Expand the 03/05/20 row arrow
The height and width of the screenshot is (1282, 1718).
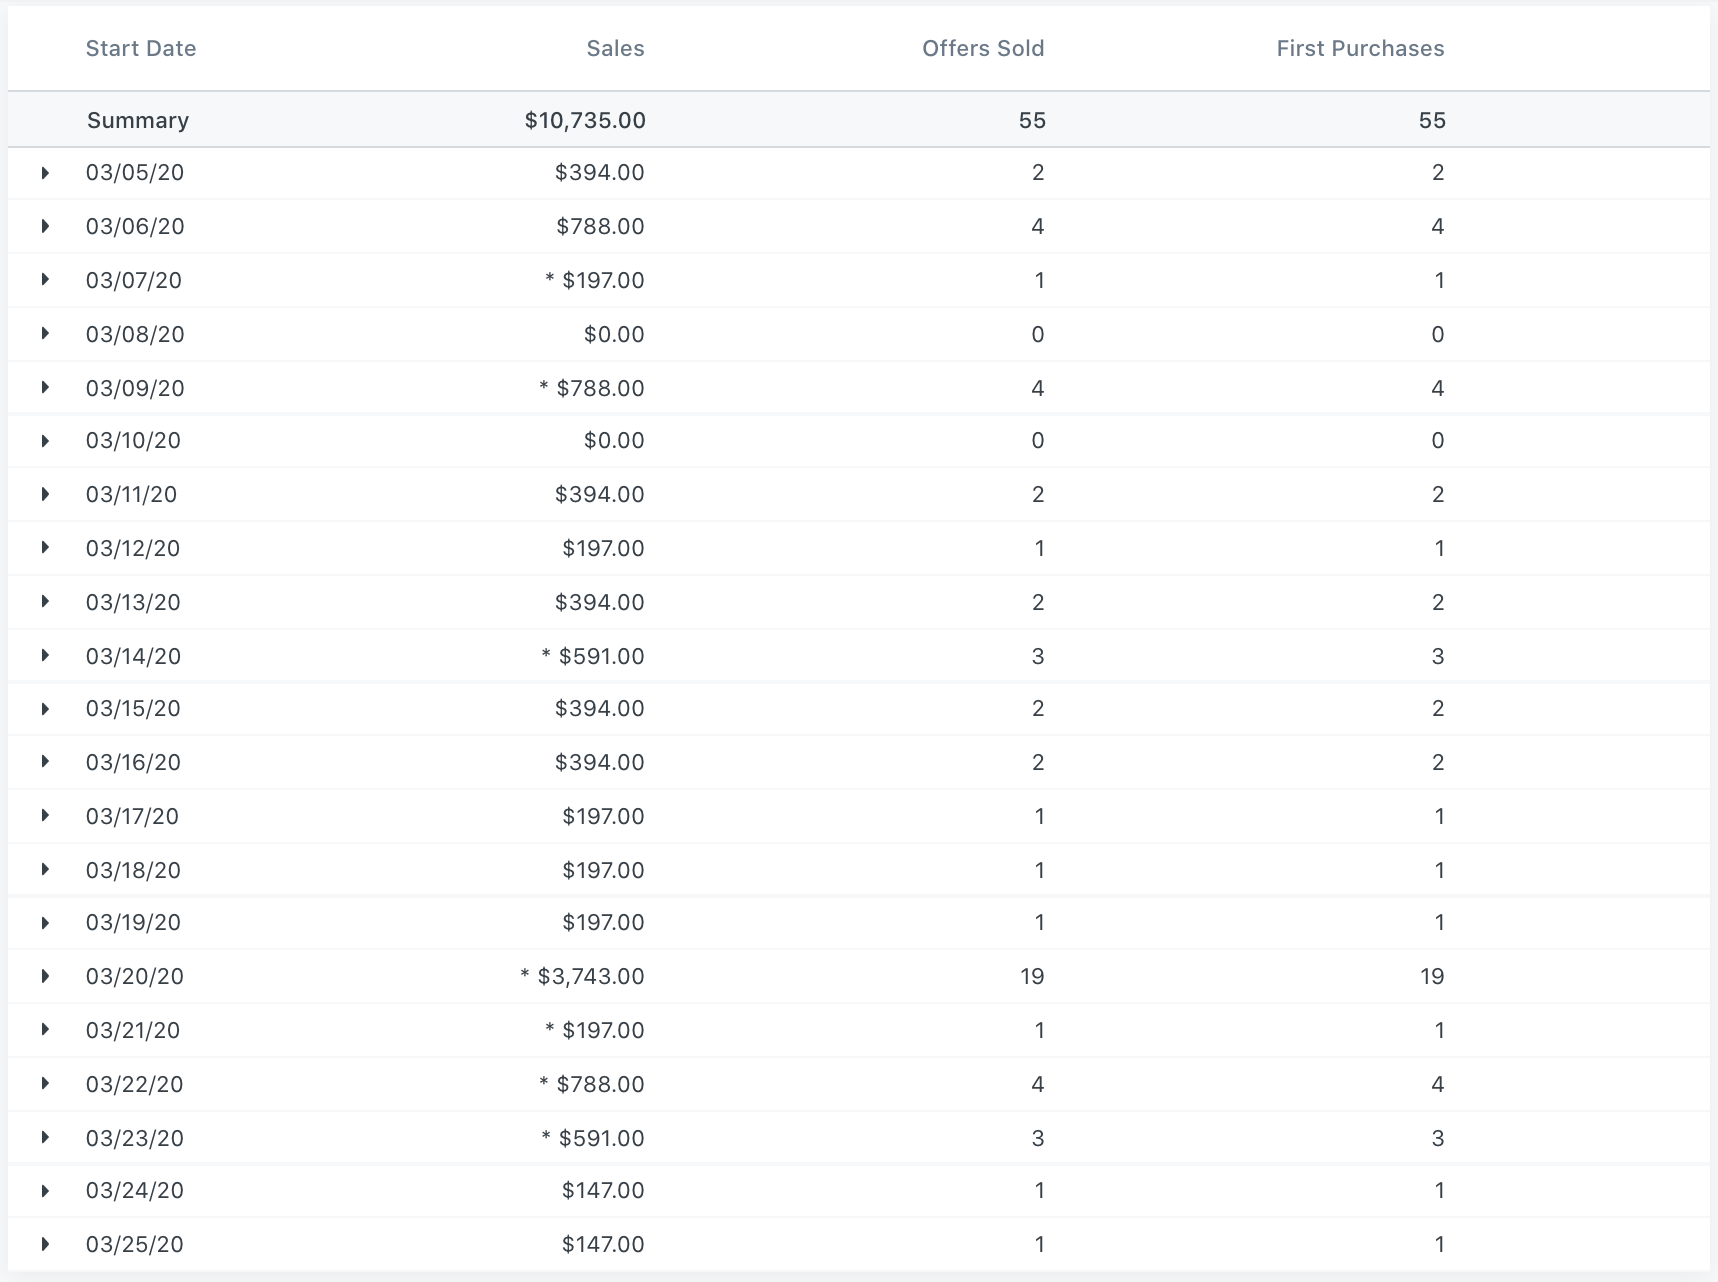tap(45, 173)
